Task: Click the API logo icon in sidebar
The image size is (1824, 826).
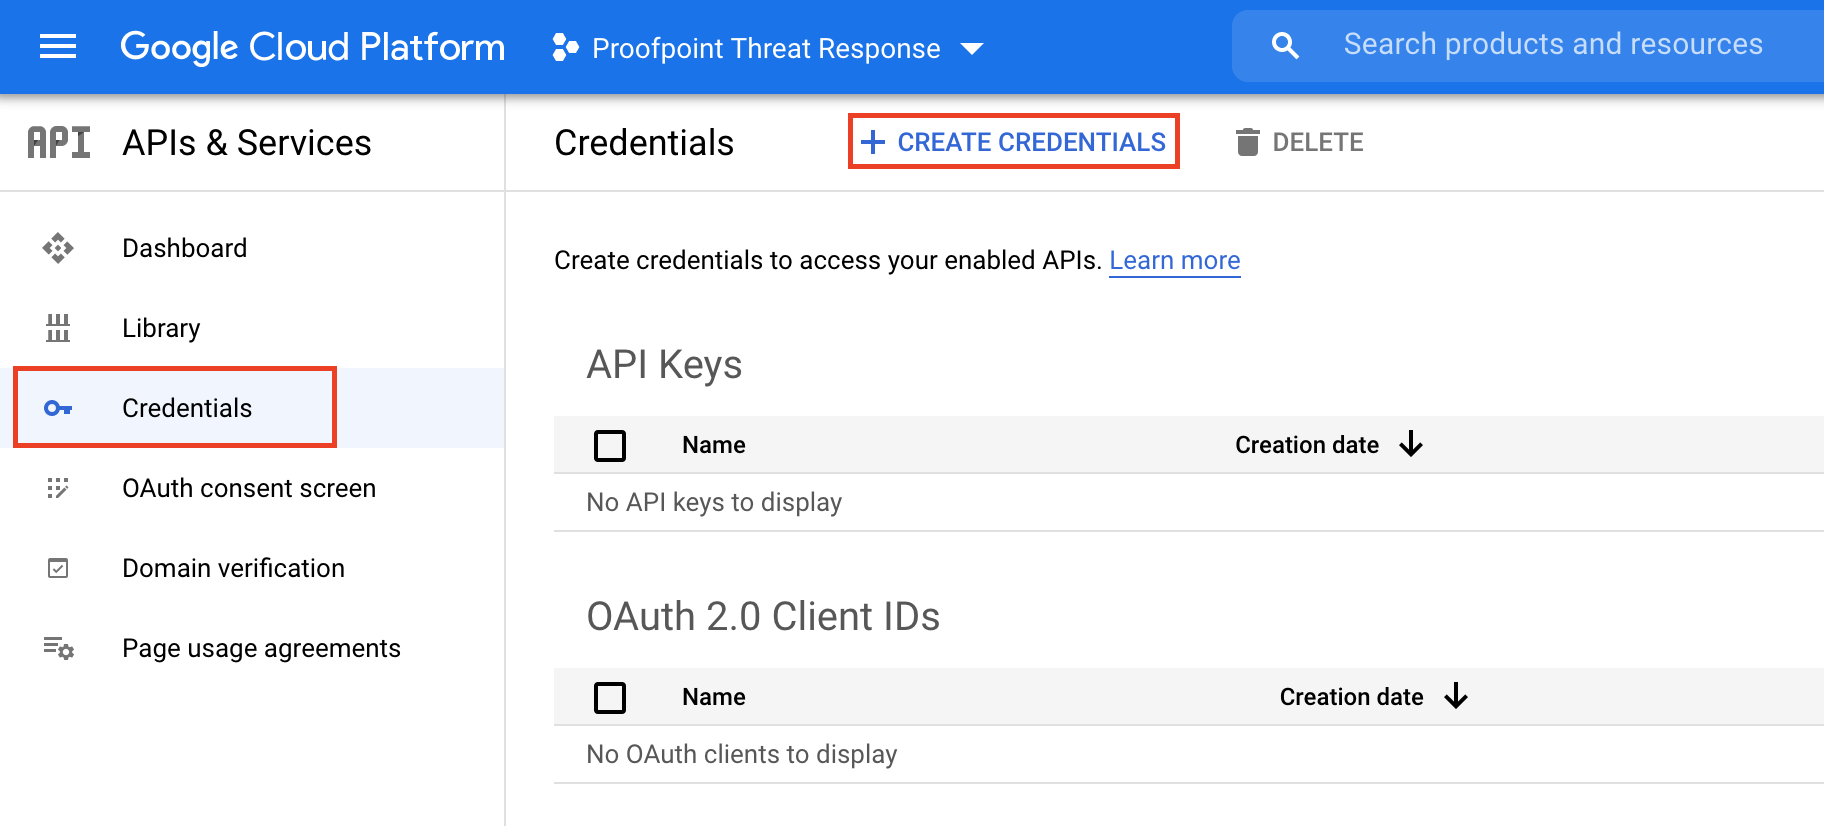Action: pyautogui.click(x=59, y=143)
